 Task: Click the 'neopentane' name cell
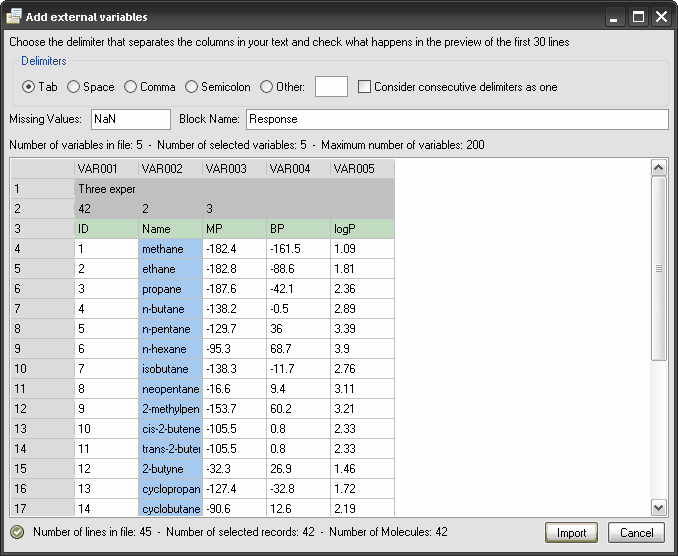170,389
